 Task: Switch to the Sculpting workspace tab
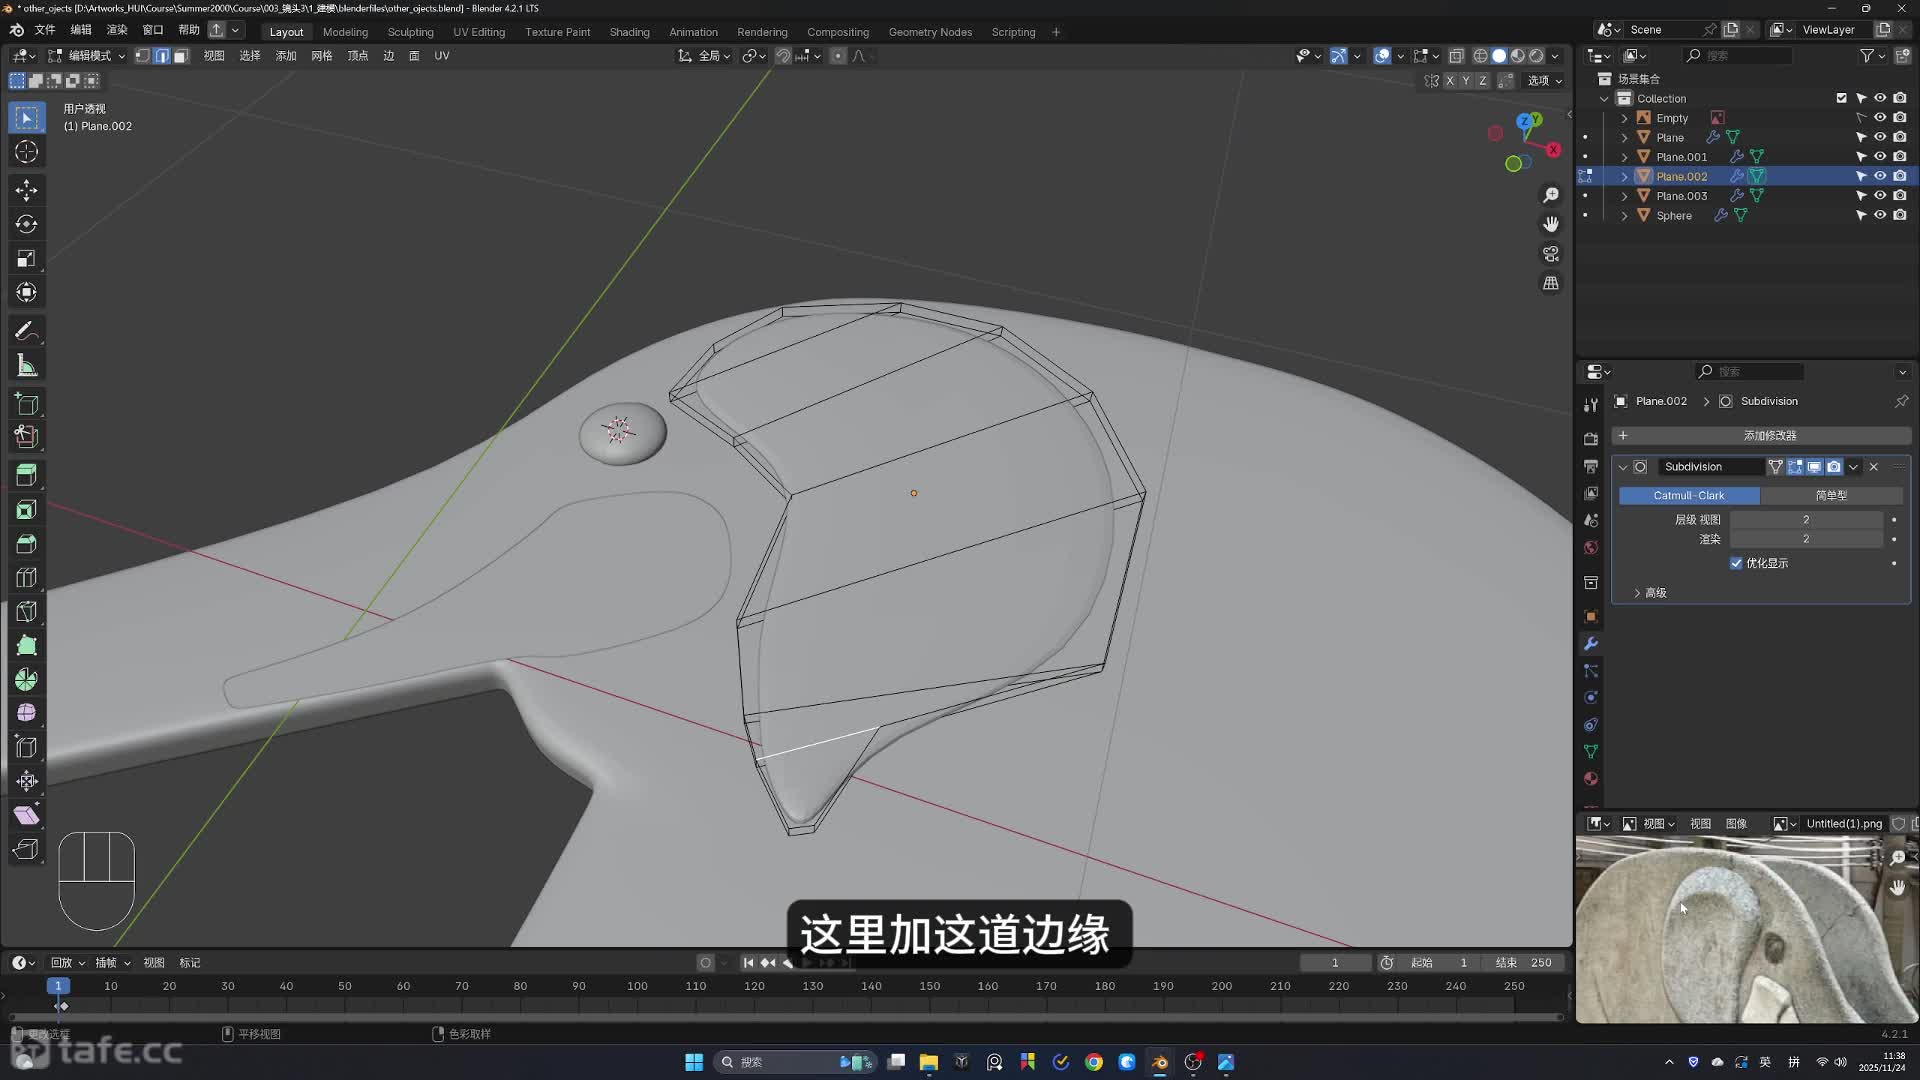click(x=410, y=32)
